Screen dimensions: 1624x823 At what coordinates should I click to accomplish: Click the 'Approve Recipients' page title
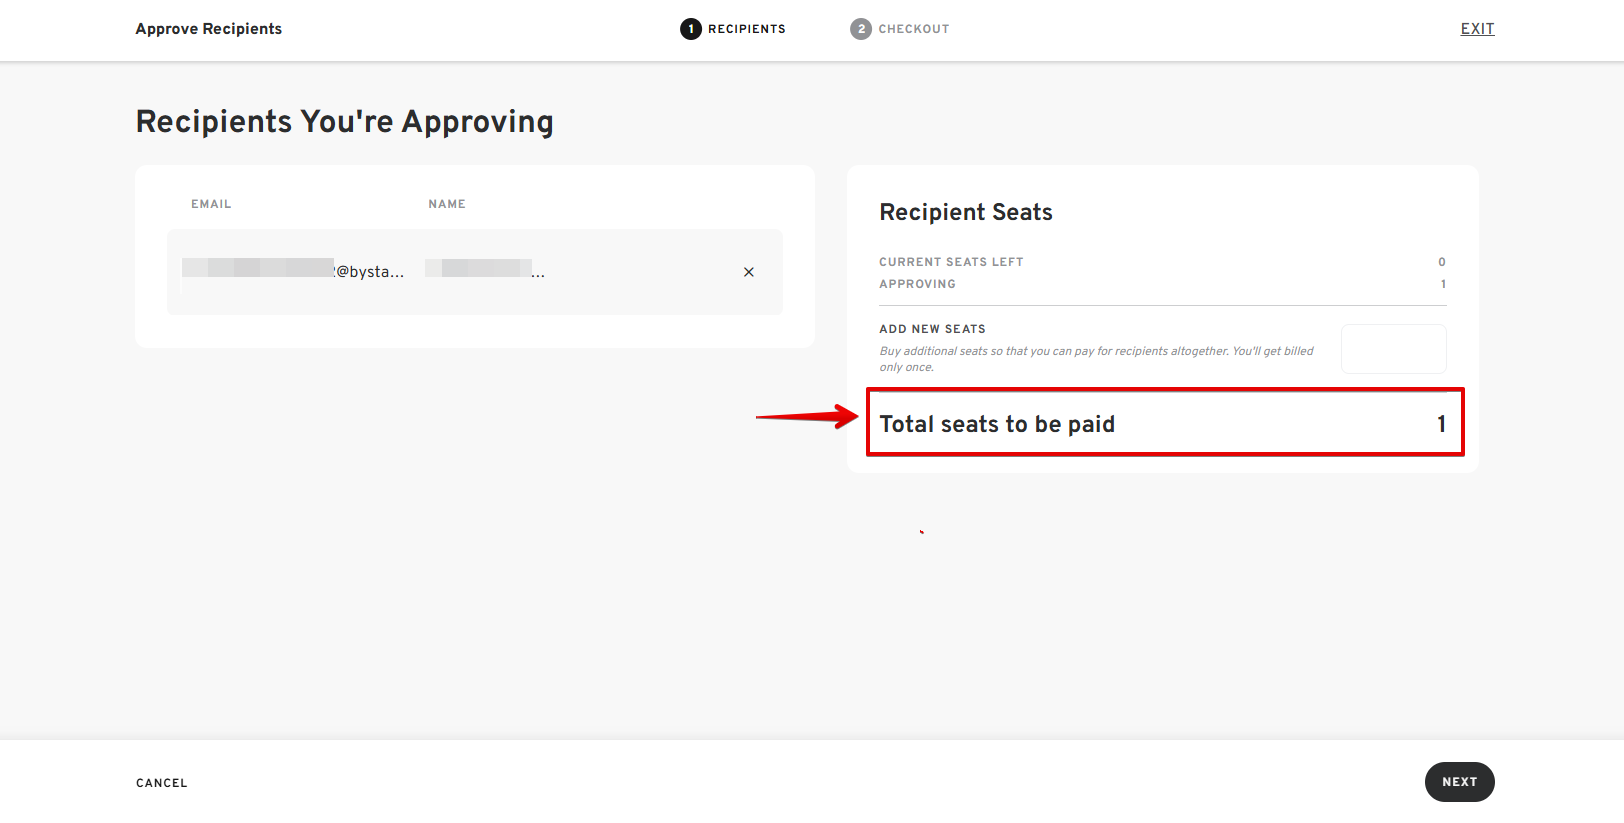point(209,29)
